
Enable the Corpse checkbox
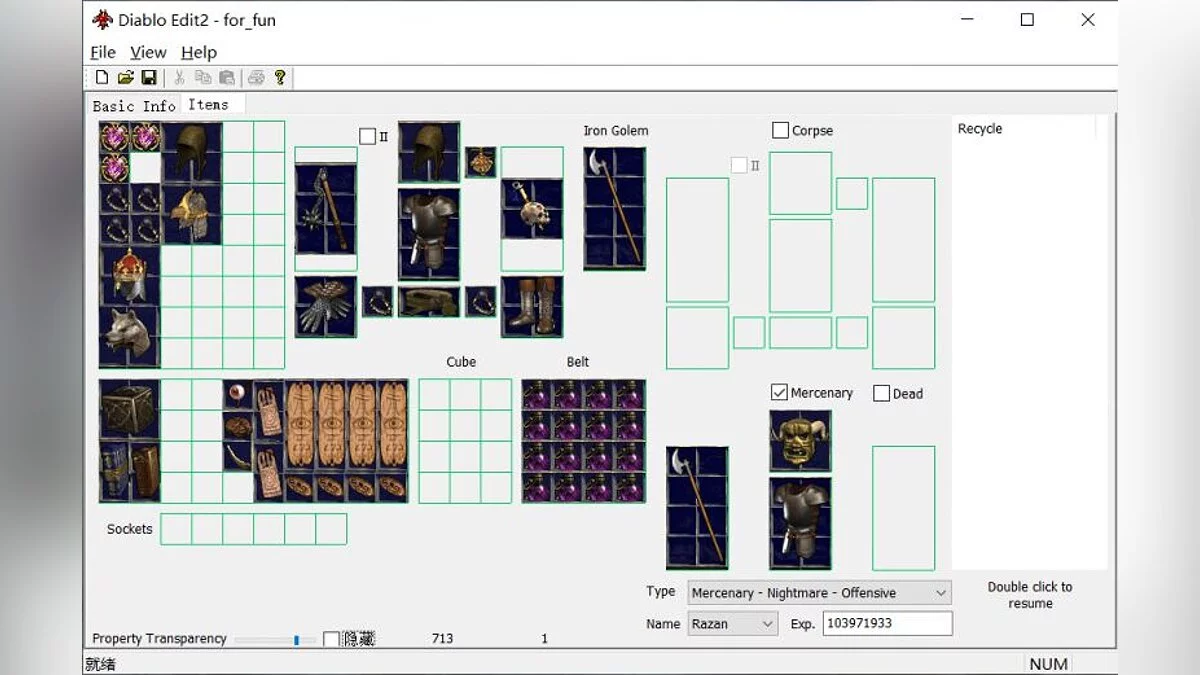781,131
